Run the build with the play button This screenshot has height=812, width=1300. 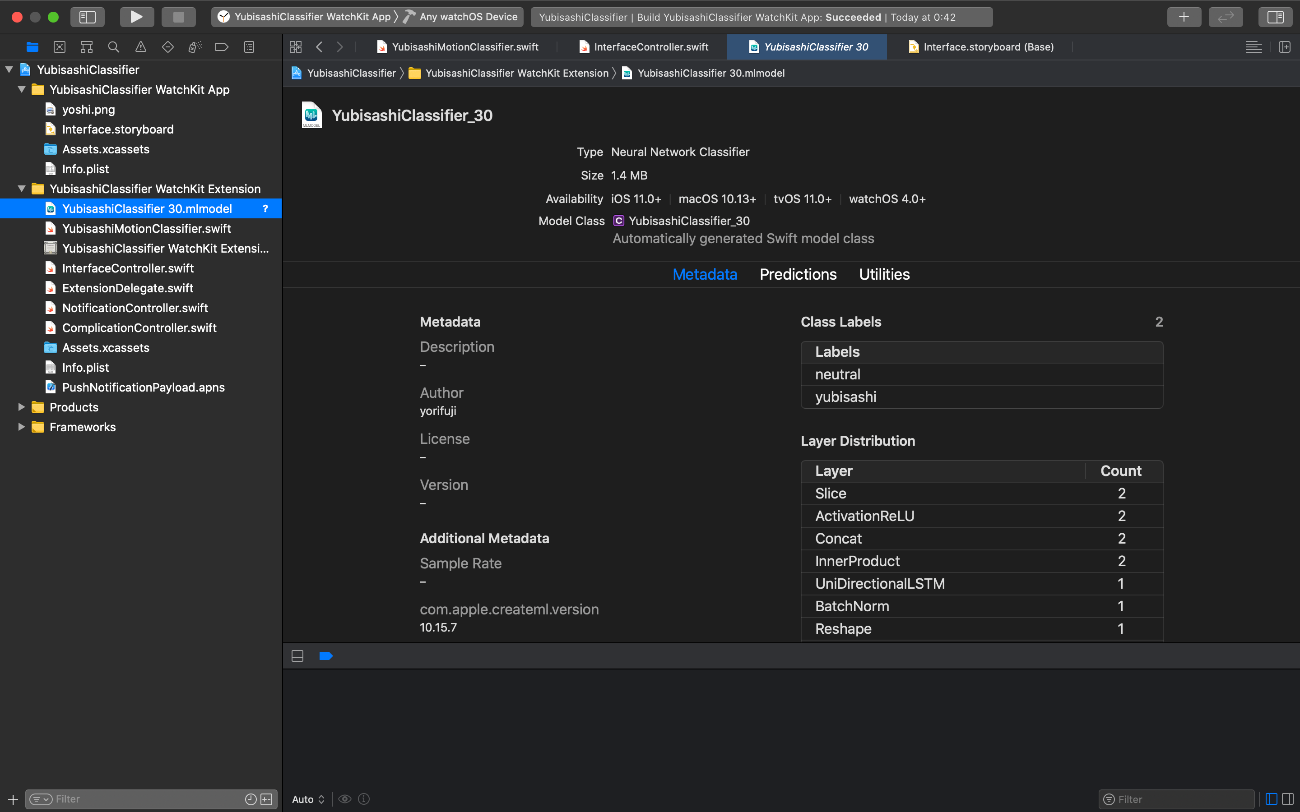coord(136,17)
